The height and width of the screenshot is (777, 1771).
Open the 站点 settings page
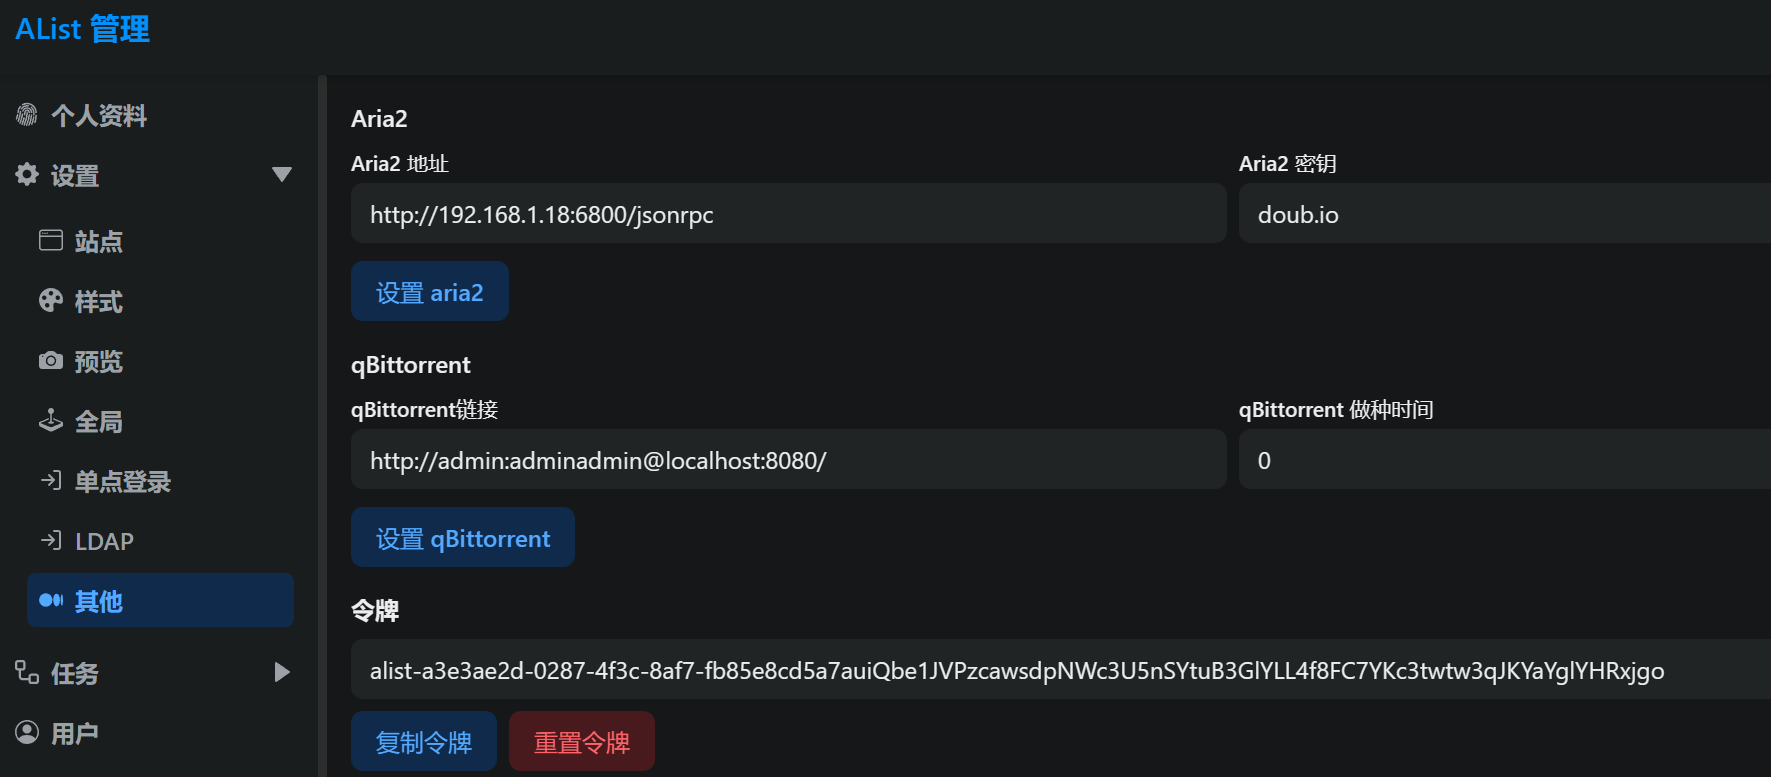[99, 240]
